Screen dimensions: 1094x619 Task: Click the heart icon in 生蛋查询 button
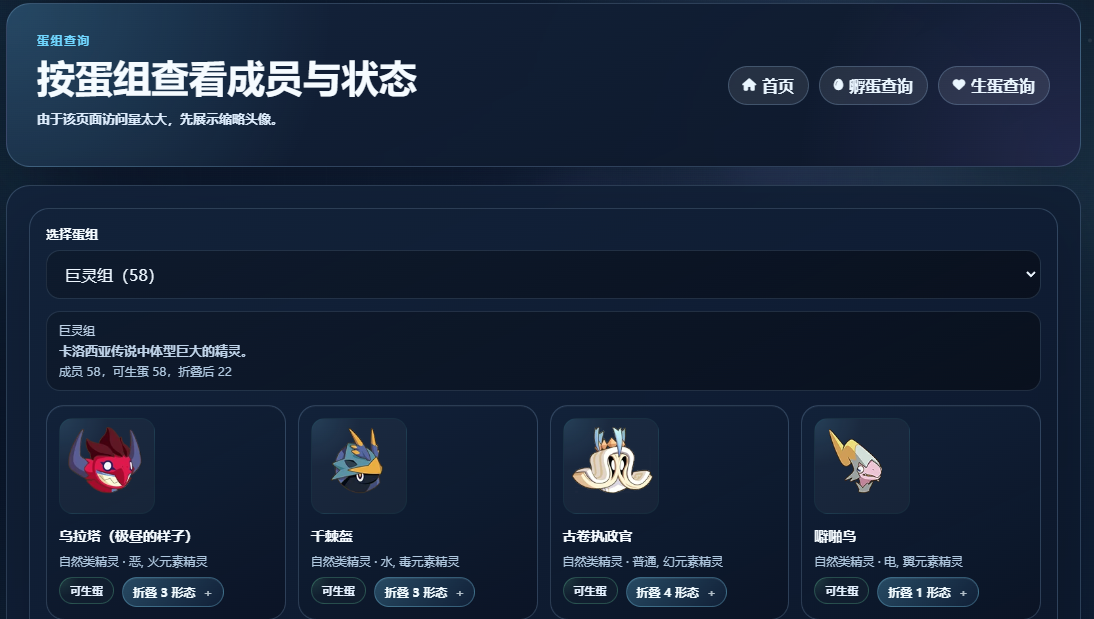(x=959, y=85)
